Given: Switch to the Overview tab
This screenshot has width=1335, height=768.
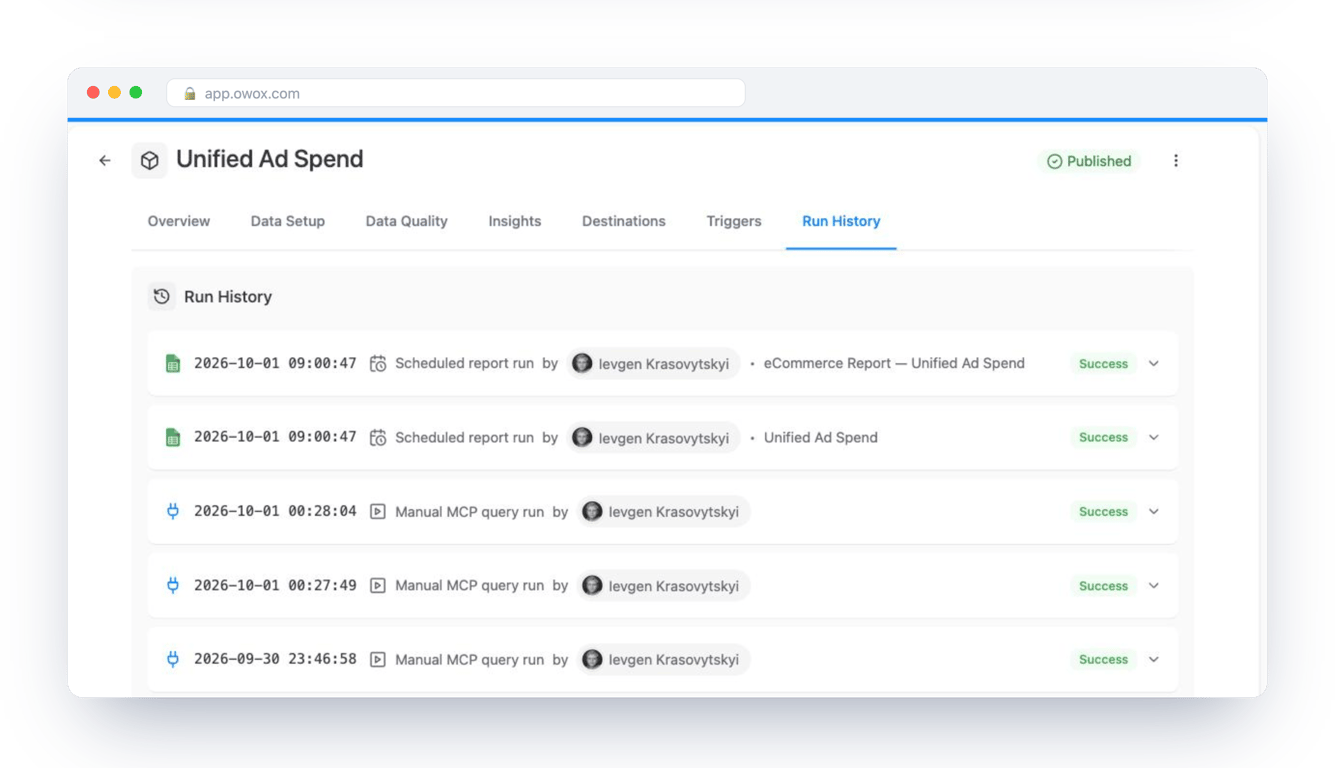Looking at the screenshot, I should 179,221.
